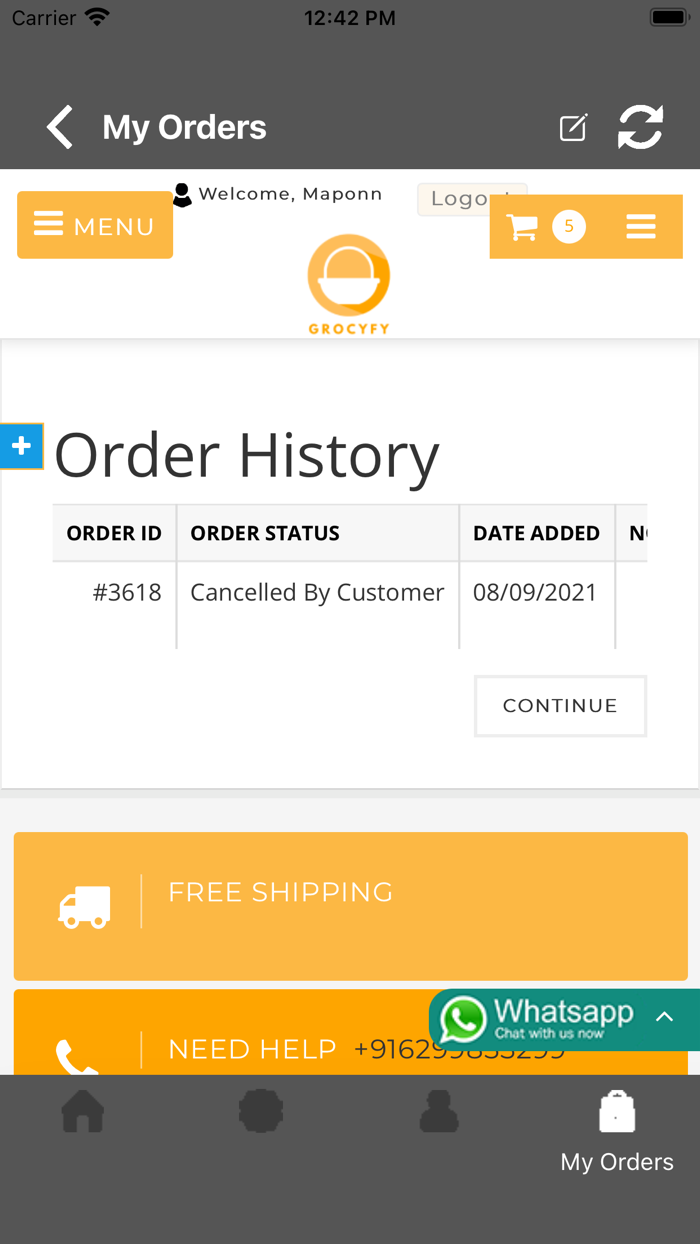Expand the hamburger menu beside cart
Screen dimensions: 700x1244
[641, 227]
